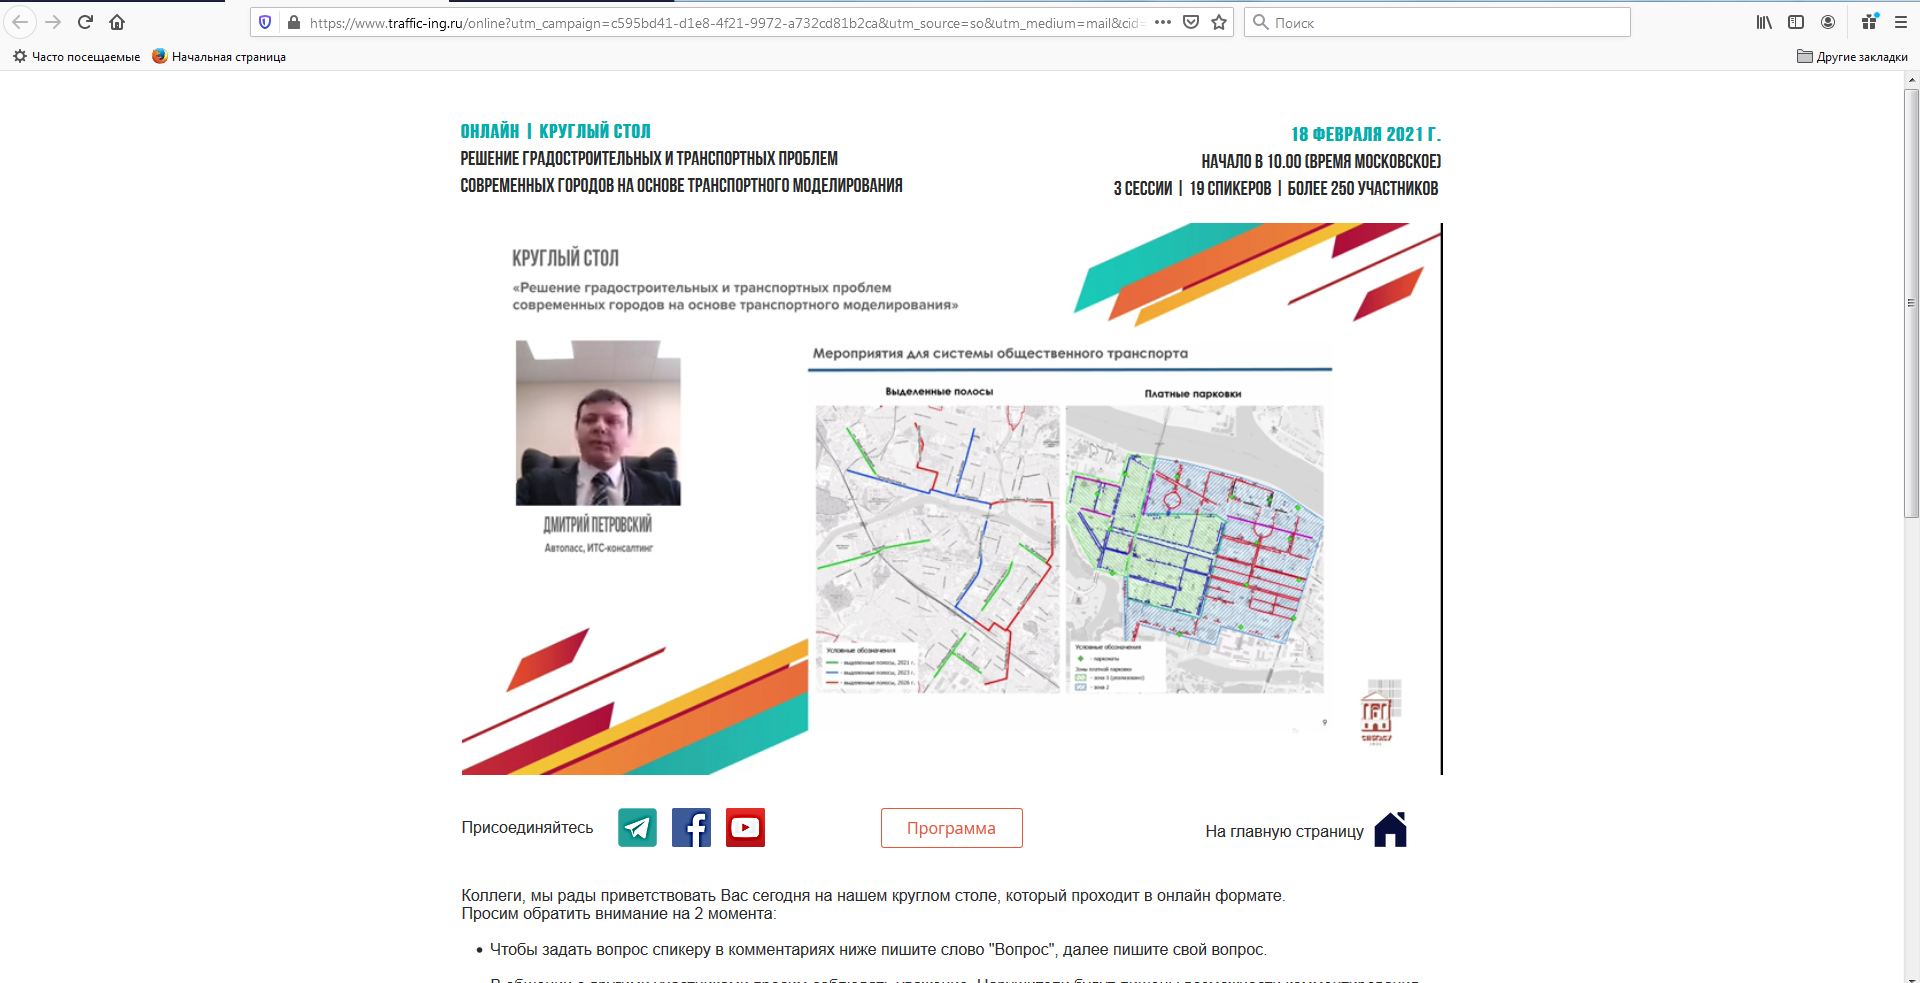The height and width of the screenshot is (983, 1920).
Task: Toggle the sidebar view
Action: (1796, 22)
